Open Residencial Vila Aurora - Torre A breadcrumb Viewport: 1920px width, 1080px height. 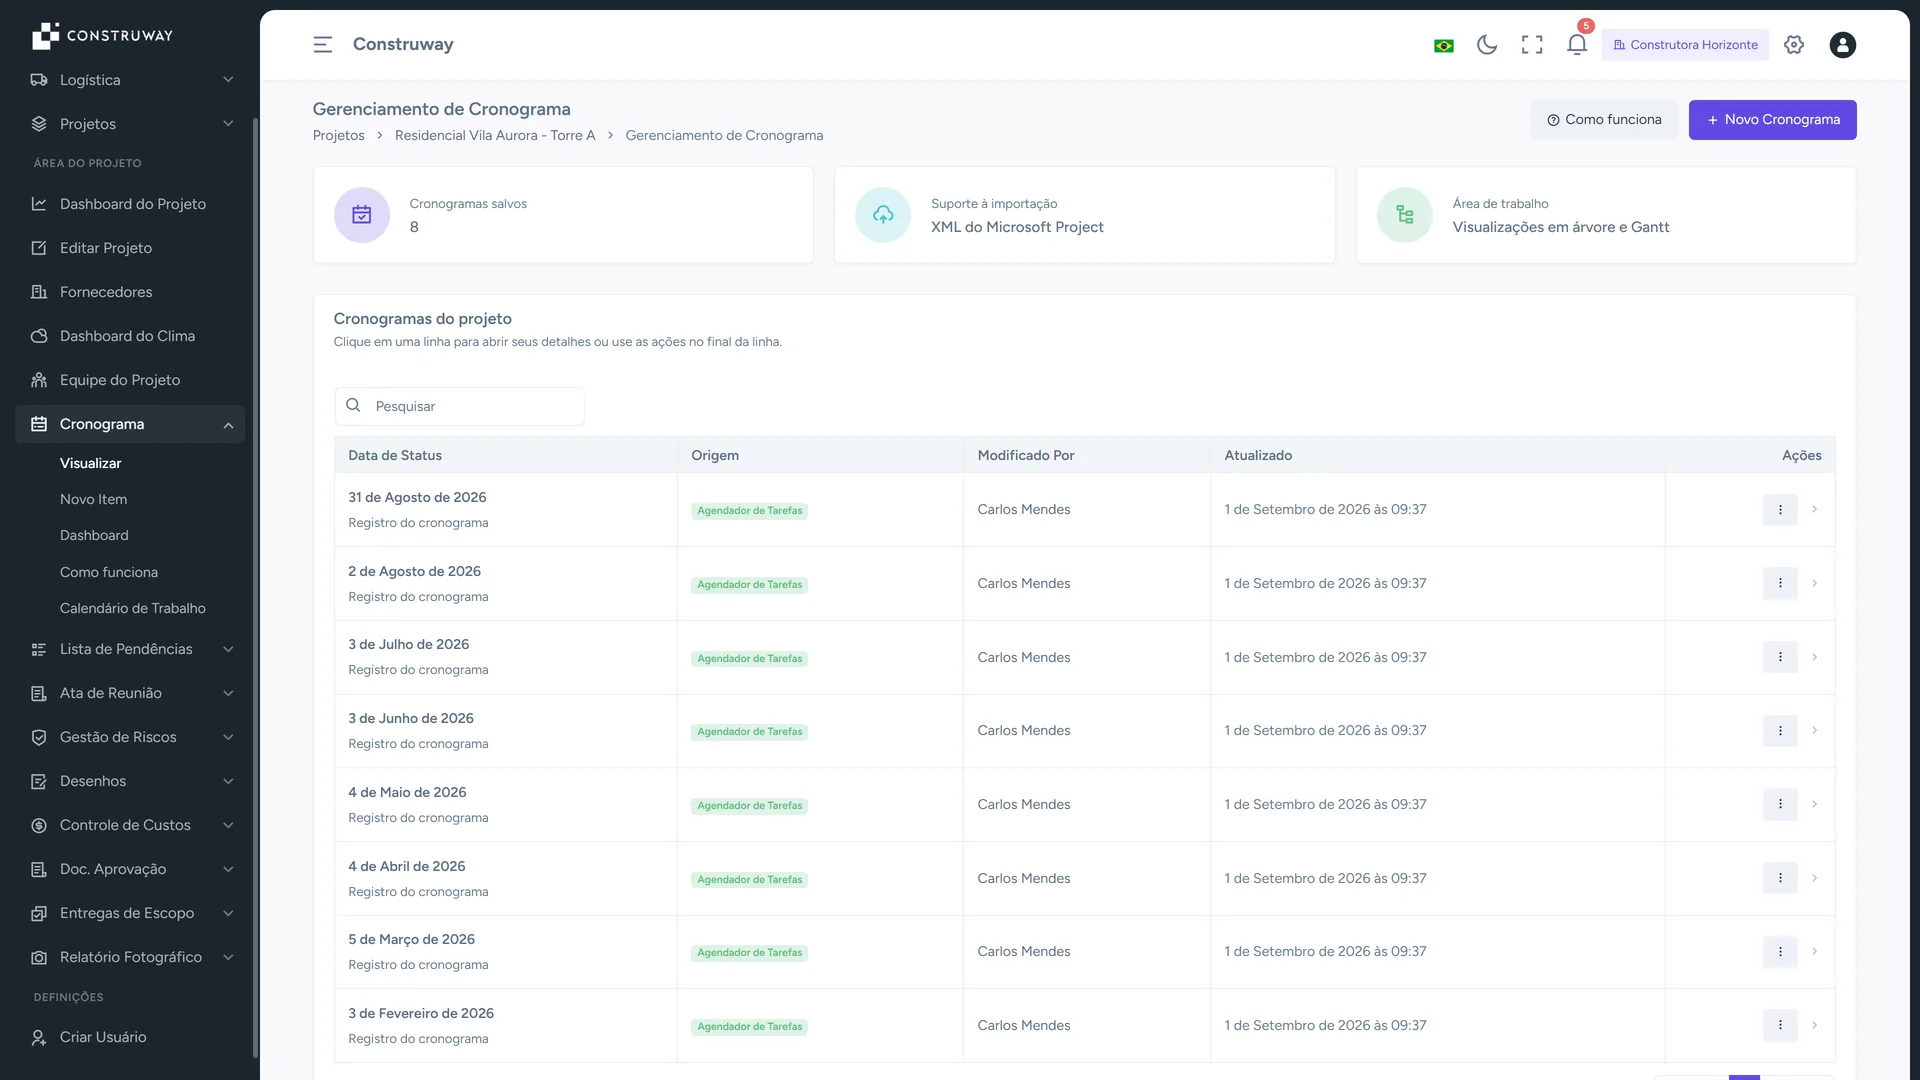click(495, 135)
